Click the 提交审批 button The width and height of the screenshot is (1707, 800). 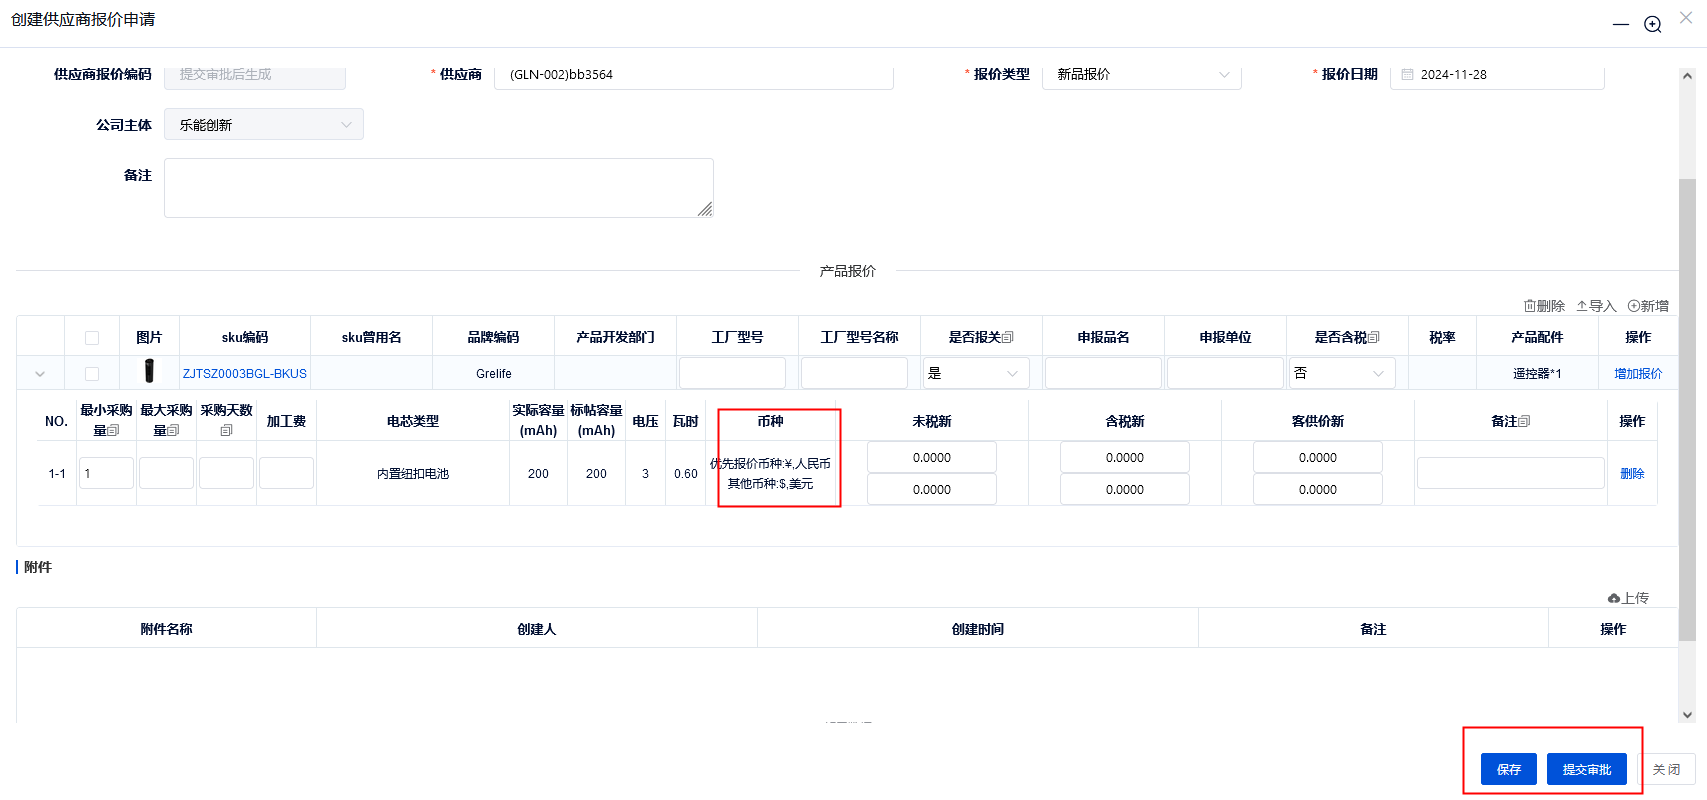pos(1587,769)
